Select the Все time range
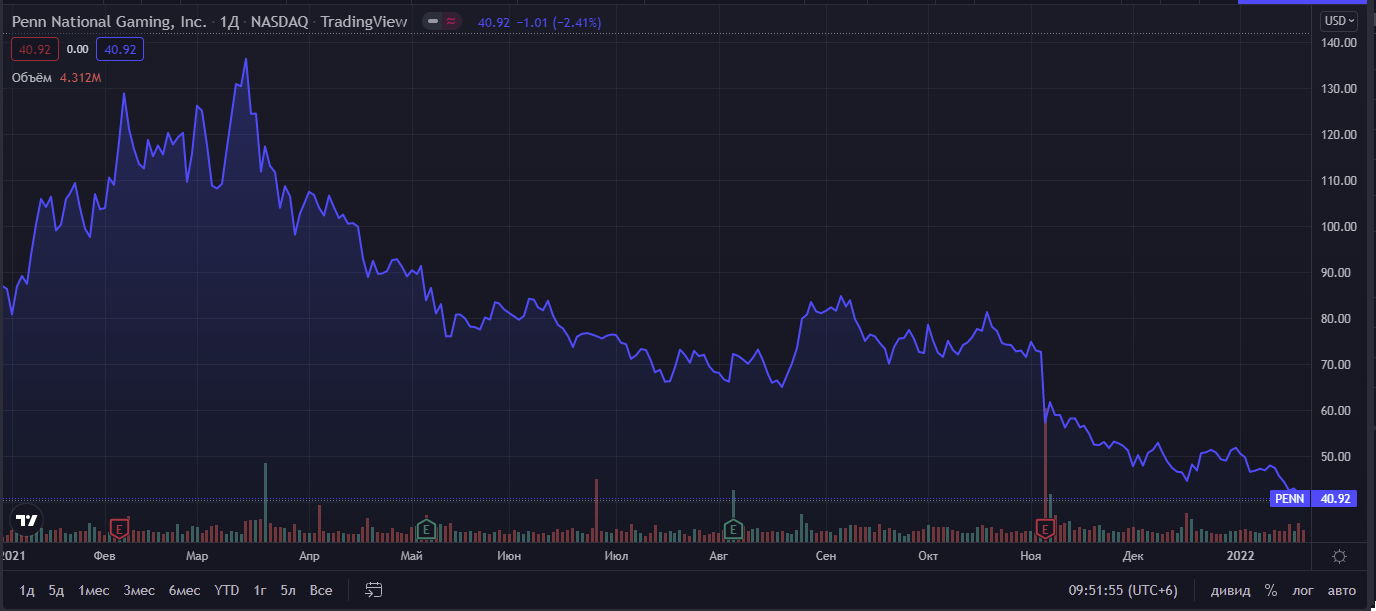Screen dimensions: 1376x611 tap(321, 590)
